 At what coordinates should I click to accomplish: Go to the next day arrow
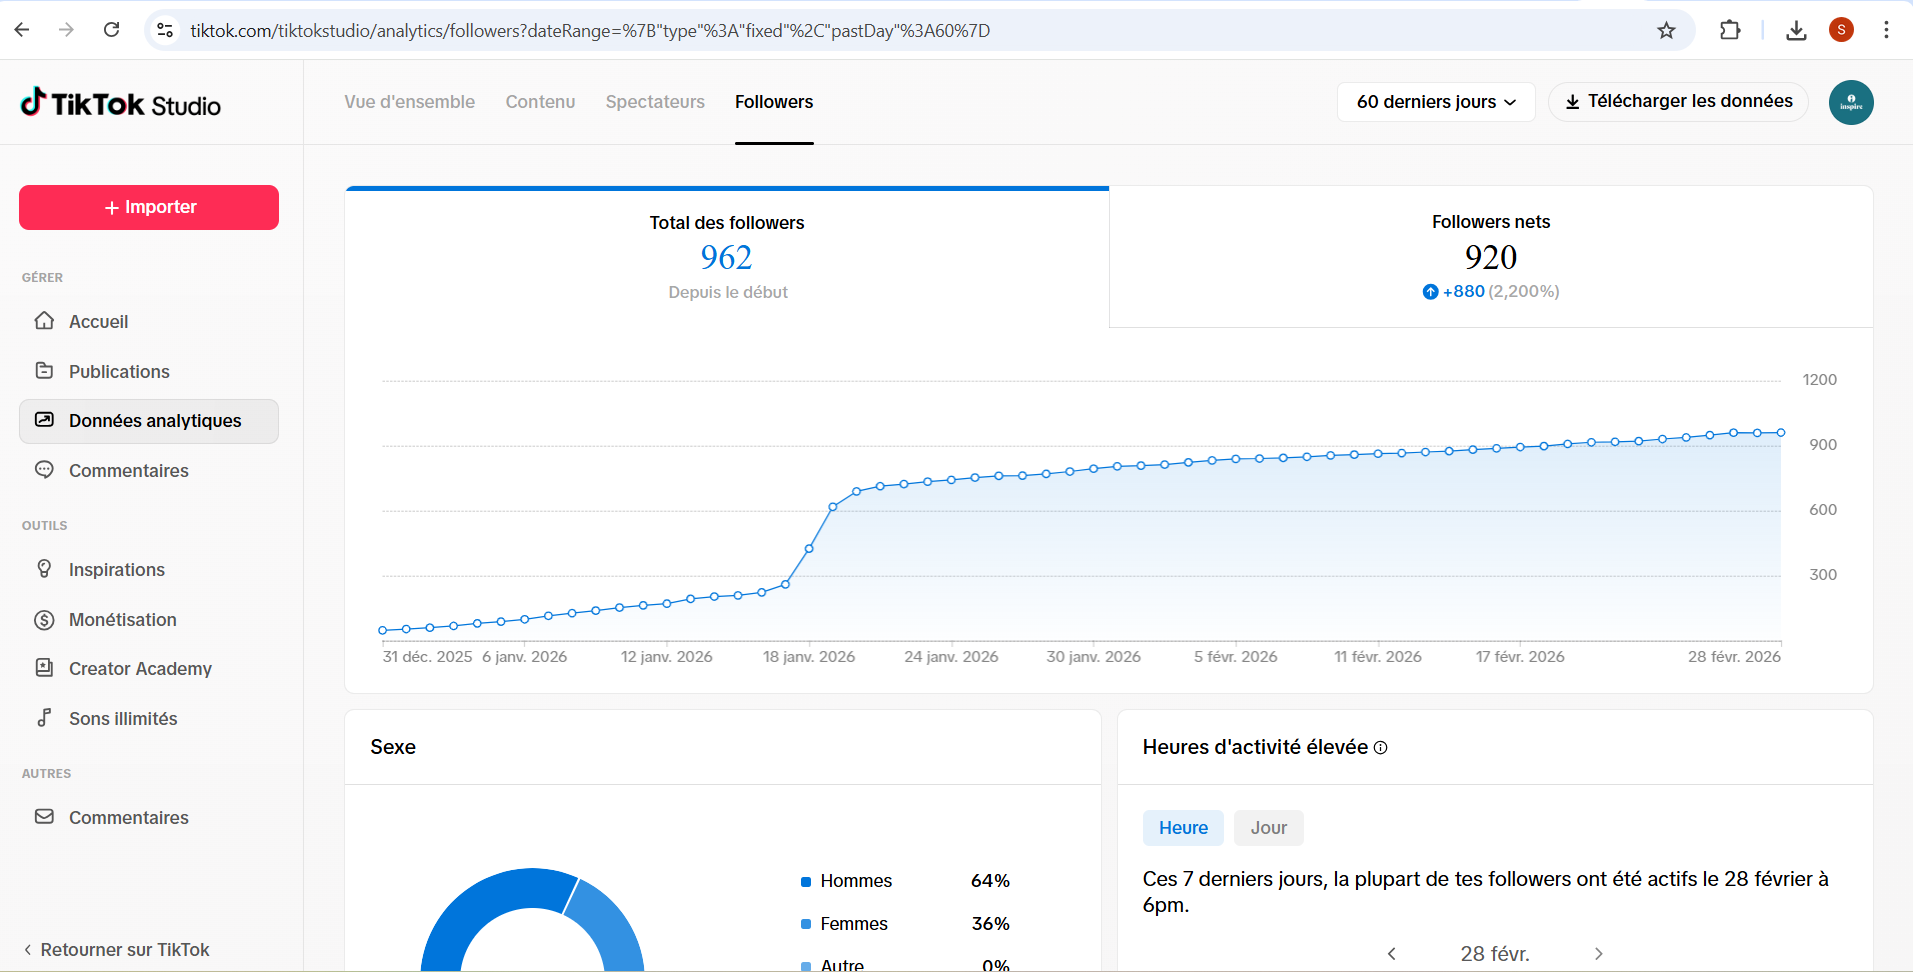(1598, 954)
